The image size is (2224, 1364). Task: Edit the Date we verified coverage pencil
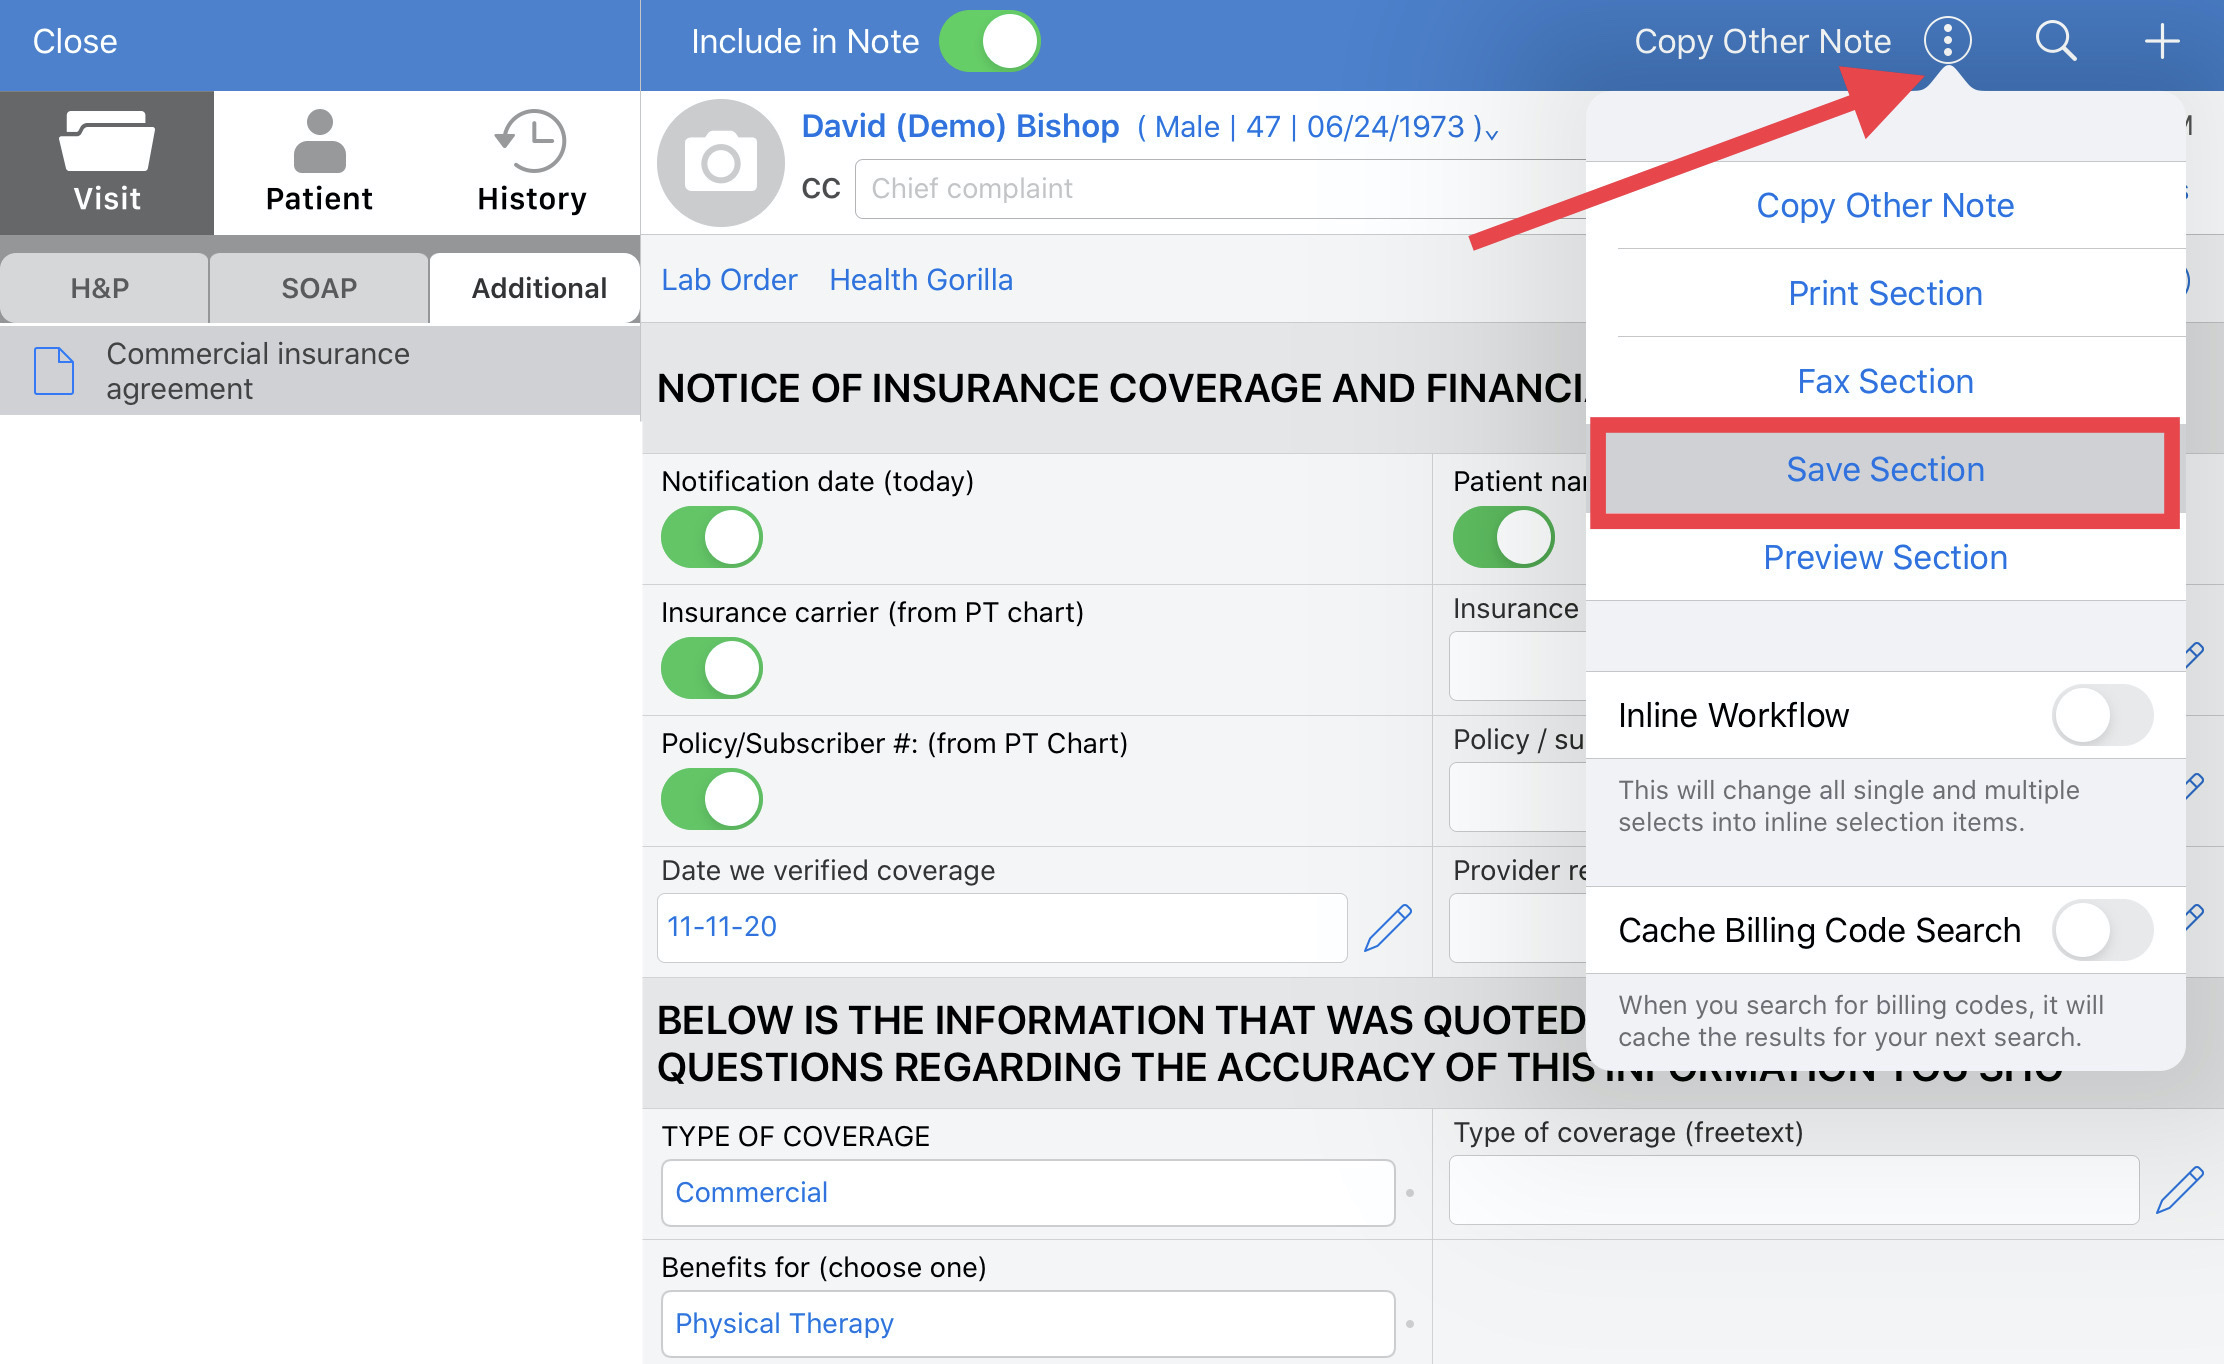(x=1388, y=927)
